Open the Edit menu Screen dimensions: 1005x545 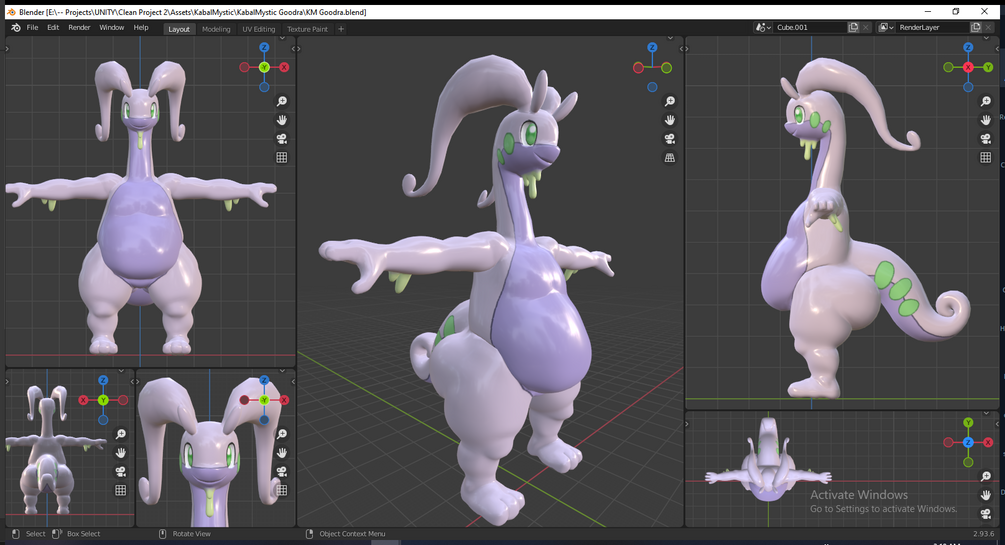click(x=53, y=28)
